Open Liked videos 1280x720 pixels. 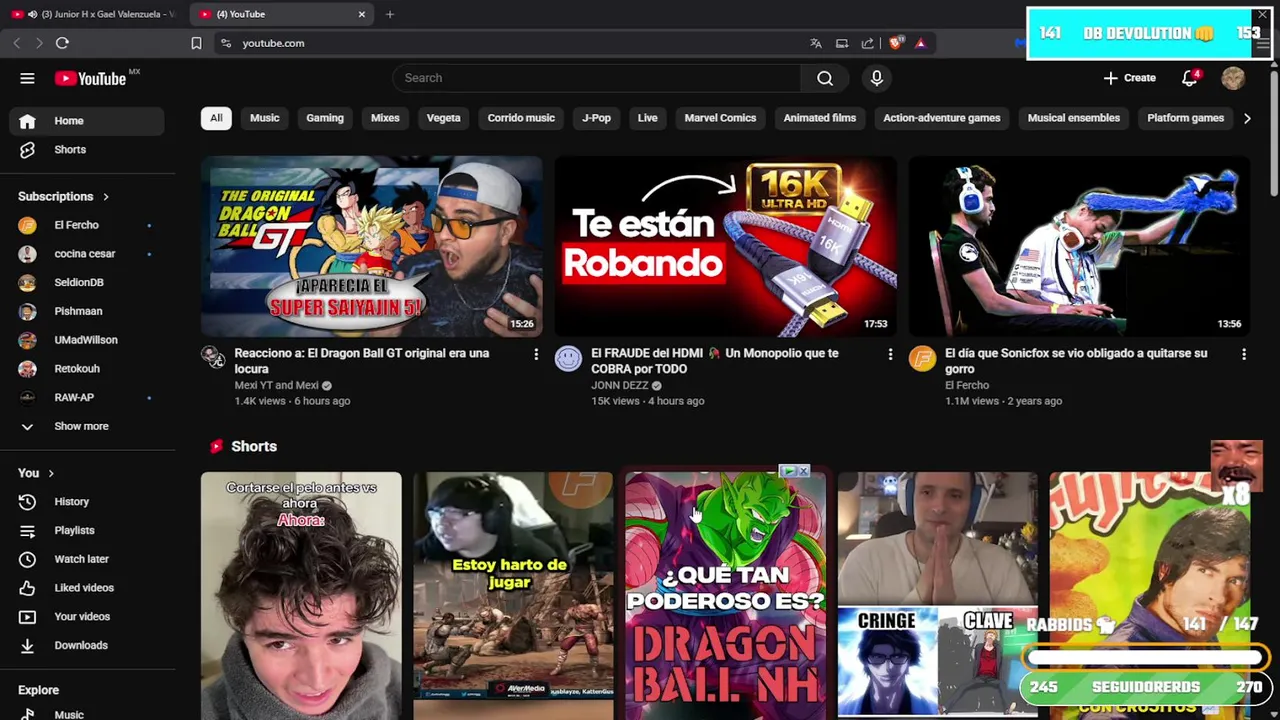click(x=88, y=588)
